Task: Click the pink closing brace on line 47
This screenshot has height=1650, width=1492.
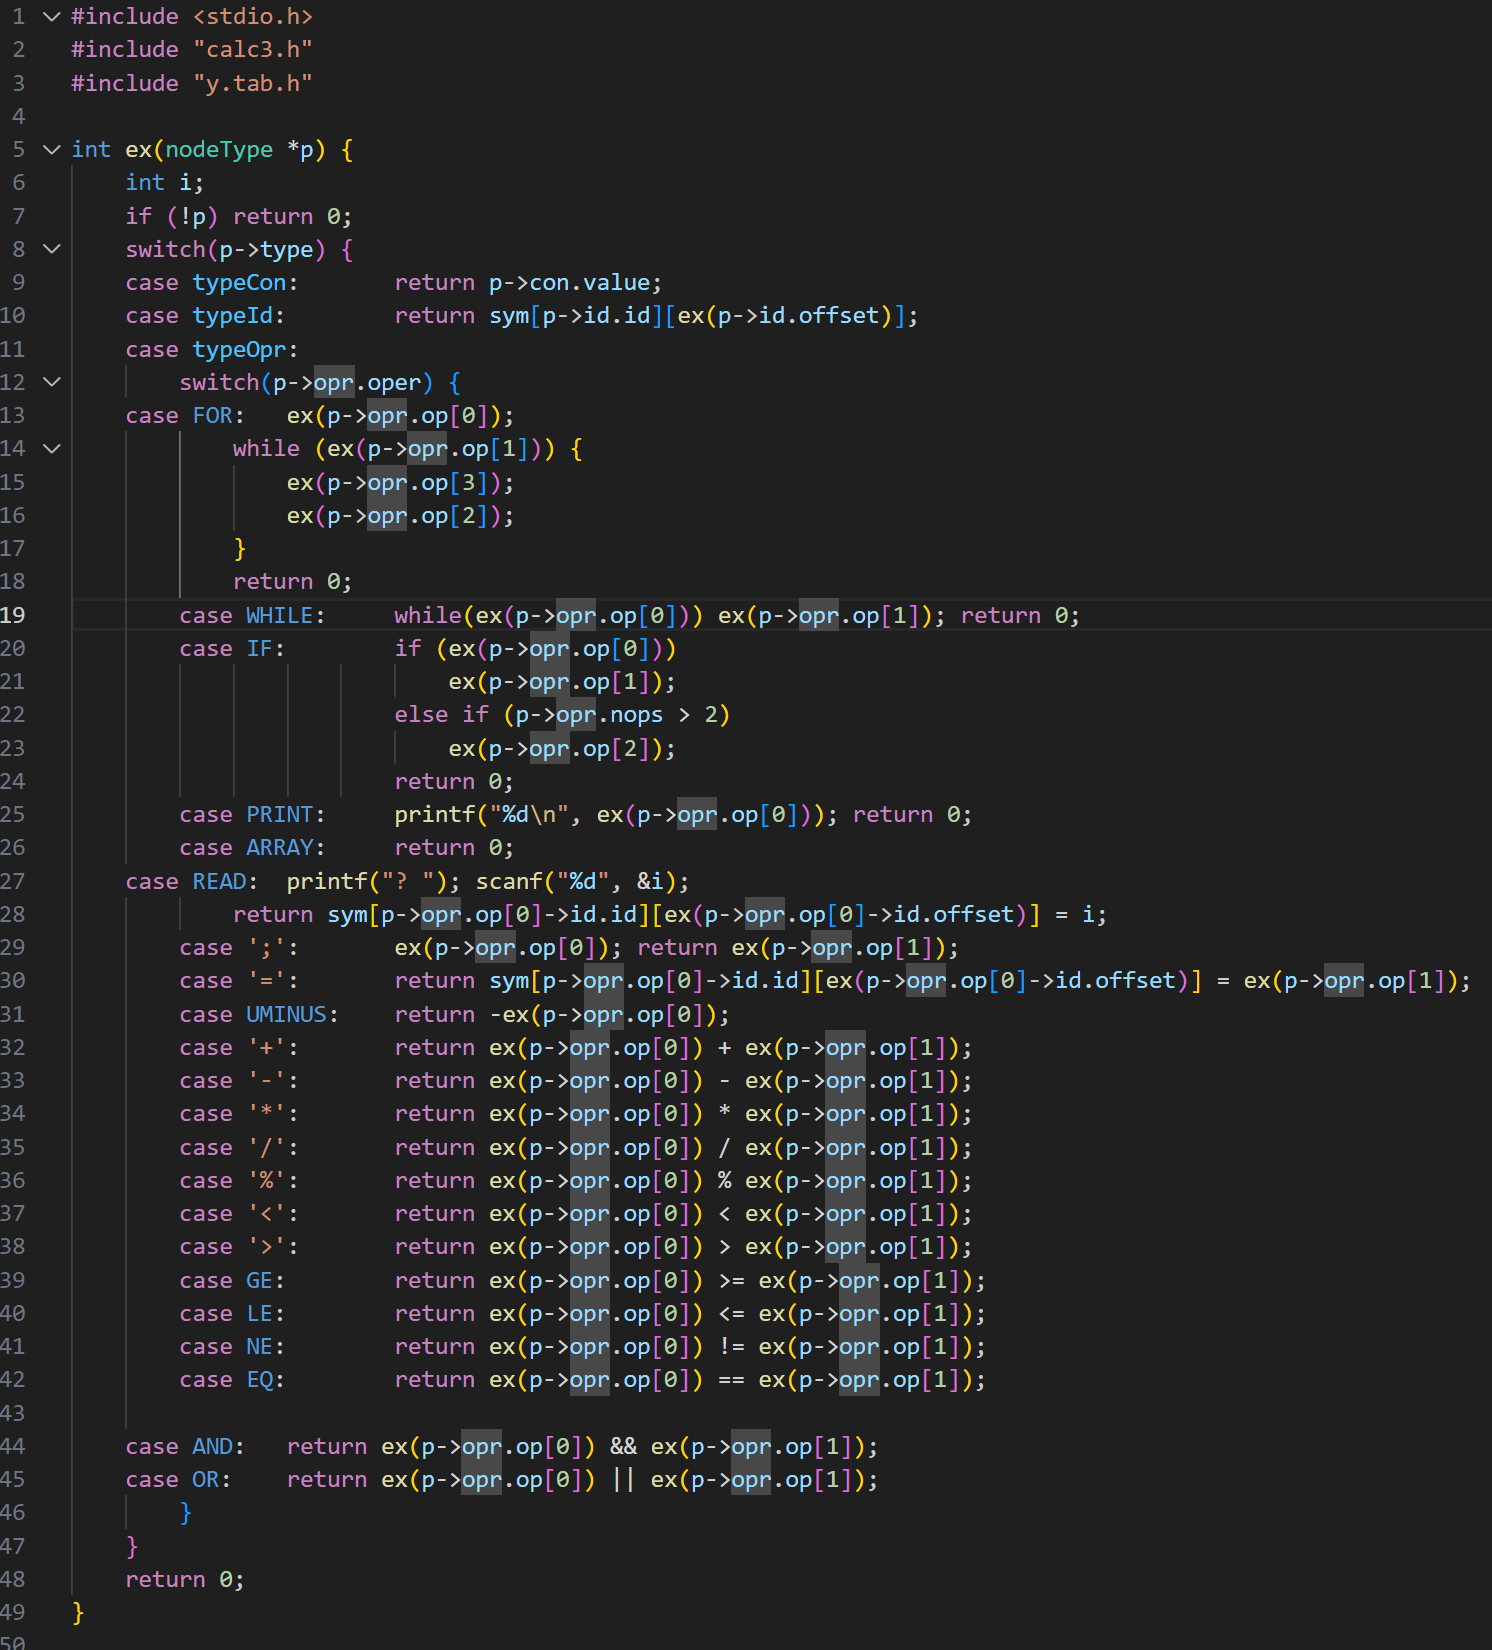Action: click(x=132, y=1546)
